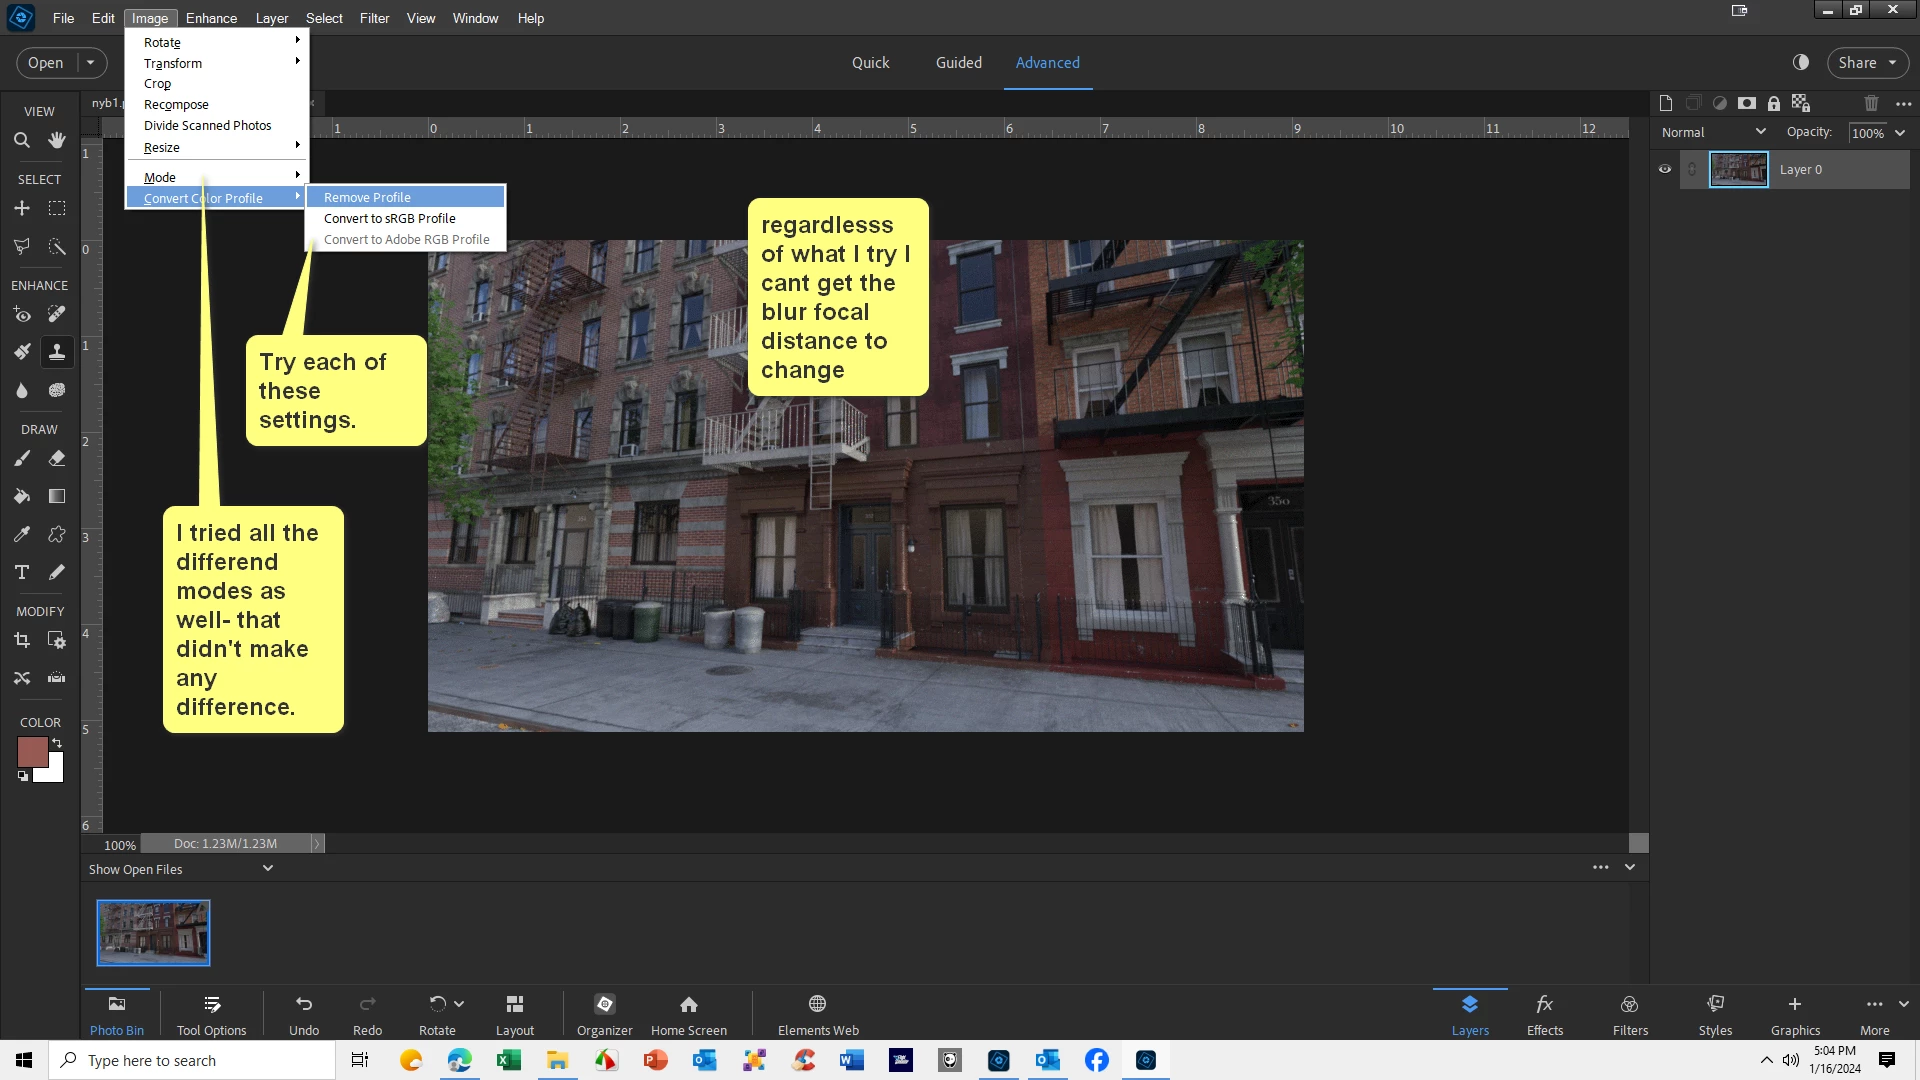The image size is (1920, 1080).
Task: Toggle the lock transparent pixels icon
Action: (1800, 103)
